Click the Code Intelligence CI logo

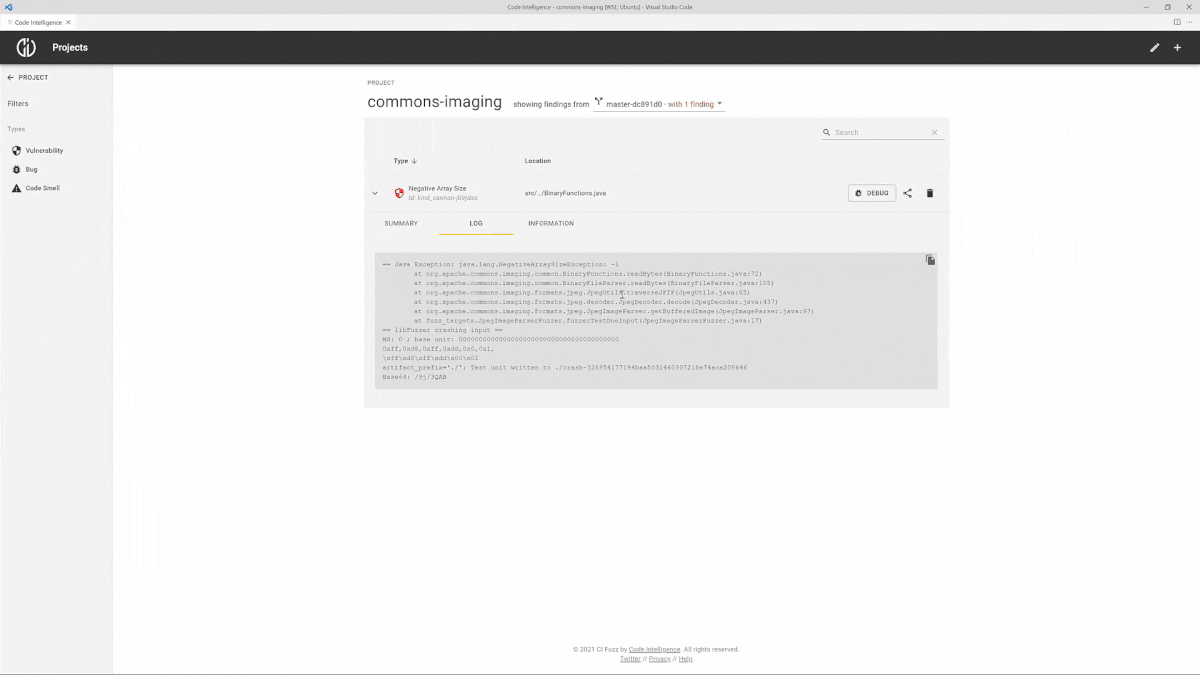click(26, 47)
